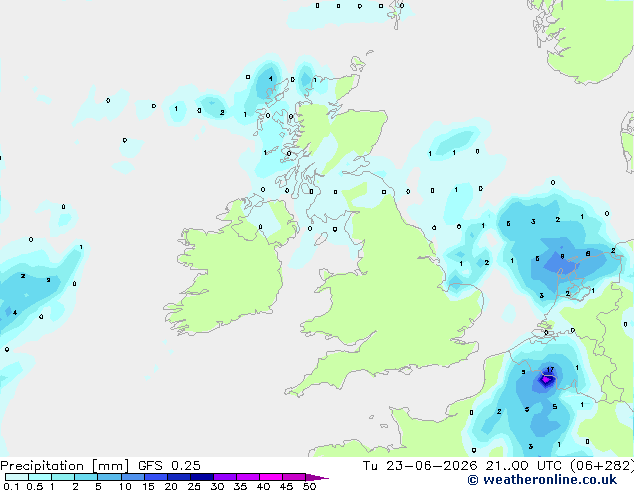Click the legend scale label '0.1'
The height and width of the screenshot is (490, 634).
click(11, 486)
